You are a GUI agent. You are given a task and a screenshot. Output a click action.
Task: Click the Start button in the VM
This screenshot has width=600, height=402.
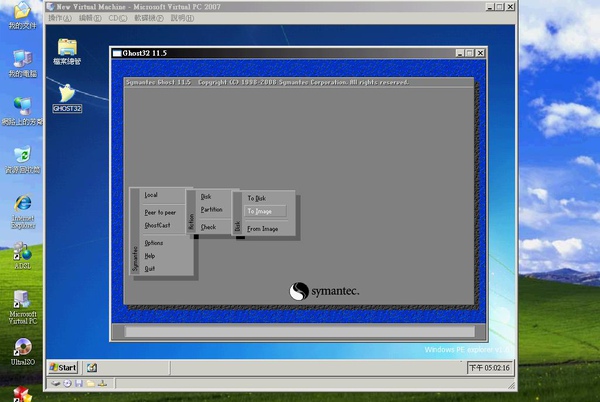pyautogui.click(x=63, y=368)
